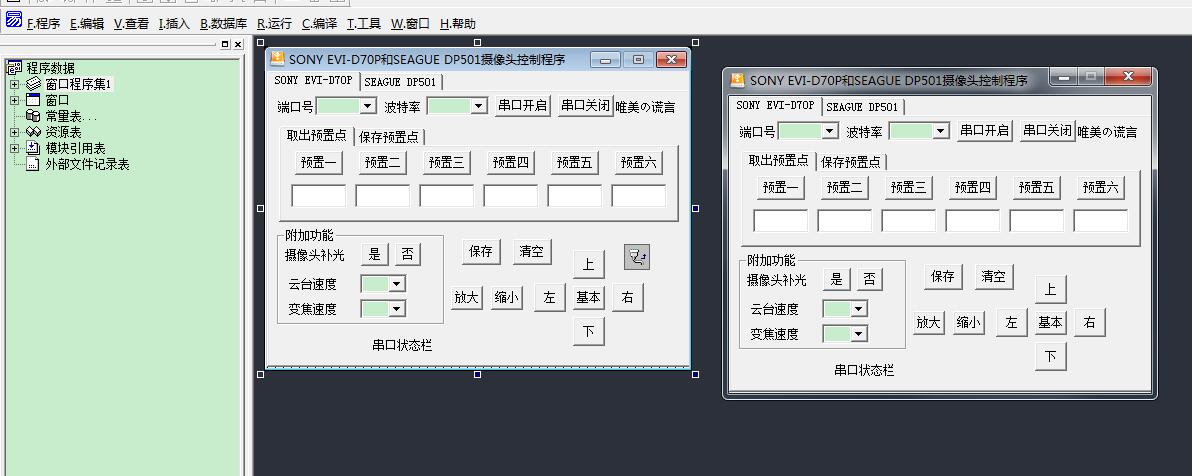Click the edit box under 预置四 in running window

click(x=972, y=221)
